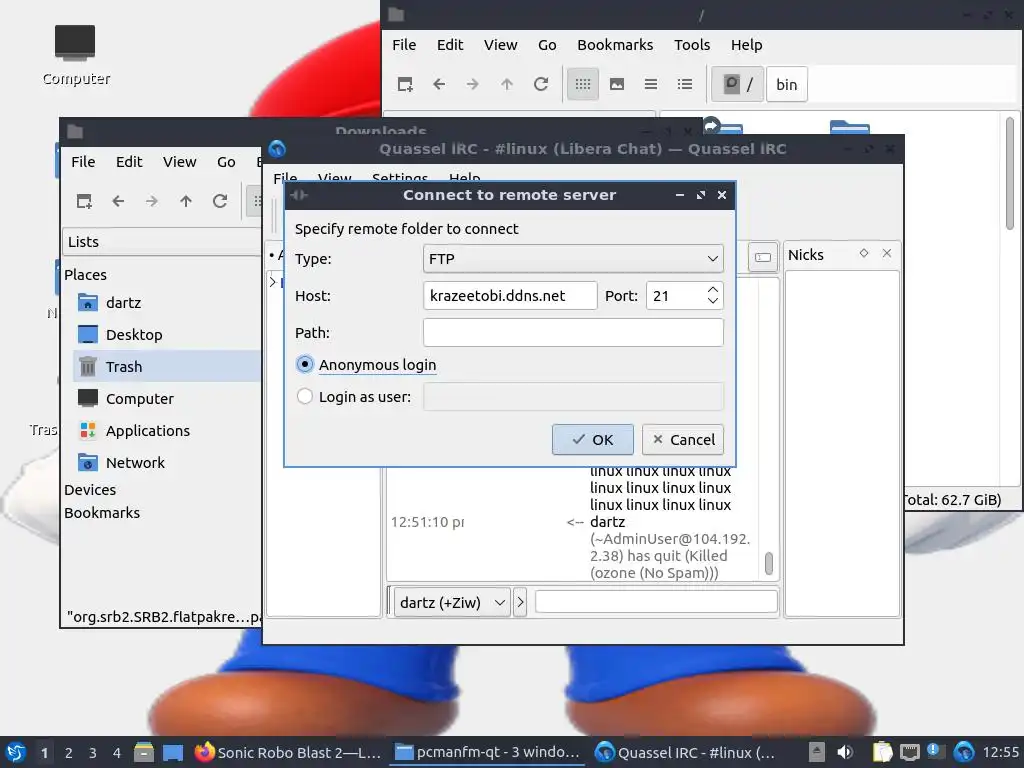Go forward in the root file manager window
Viewport: 1024px width, 768px height.
point(473,84)
